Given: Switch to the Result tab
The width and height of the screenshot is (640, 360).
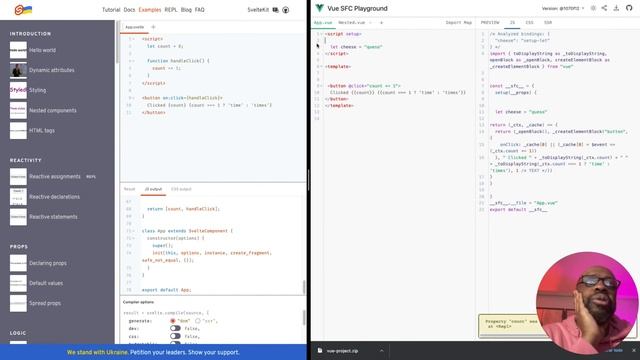Looking at the screenshot, I should (129, 189).
